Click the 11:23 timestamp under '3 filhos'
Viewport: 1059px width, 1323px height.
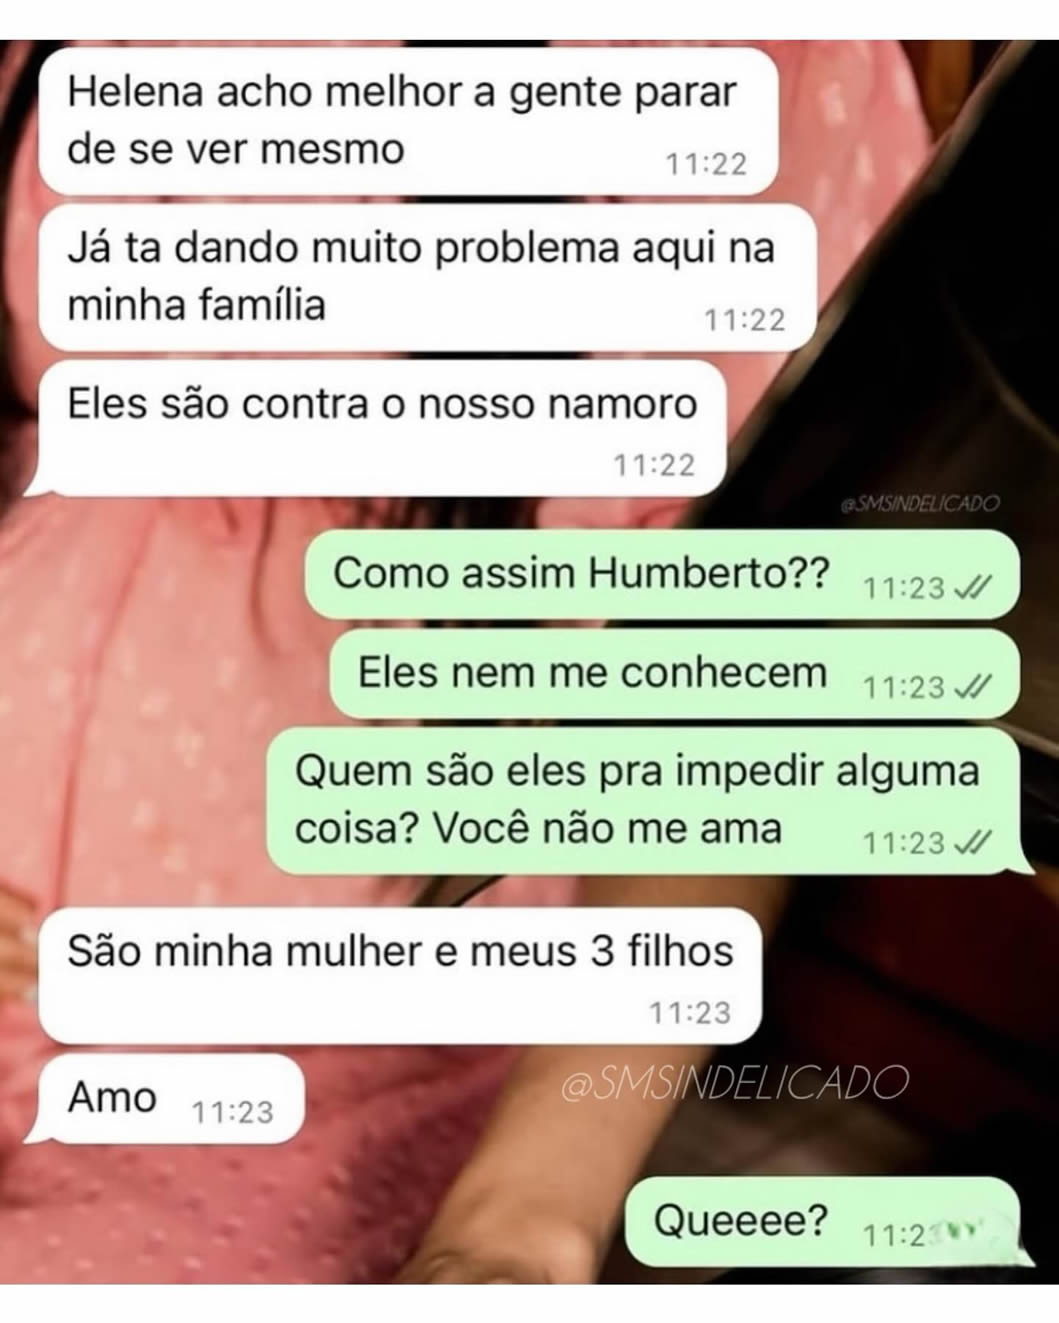click(691, 1013)
